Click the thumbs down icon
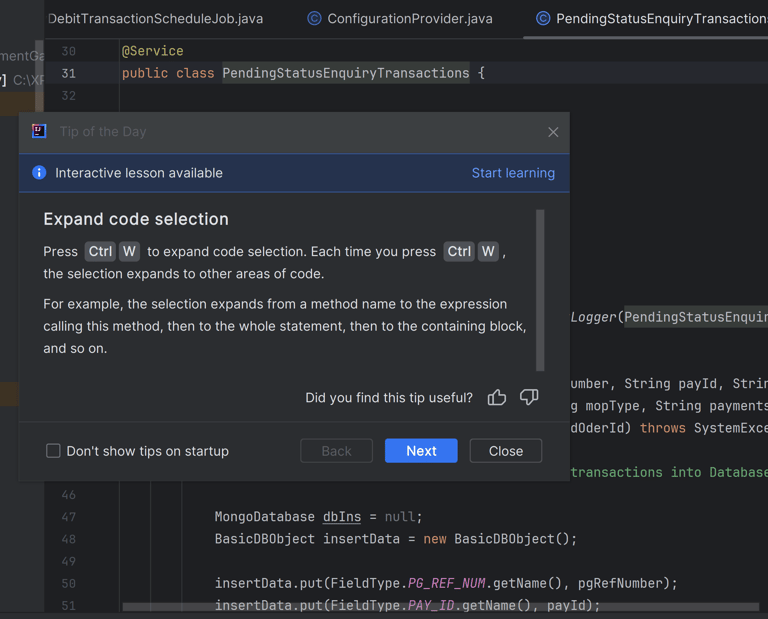 [529, 398]
